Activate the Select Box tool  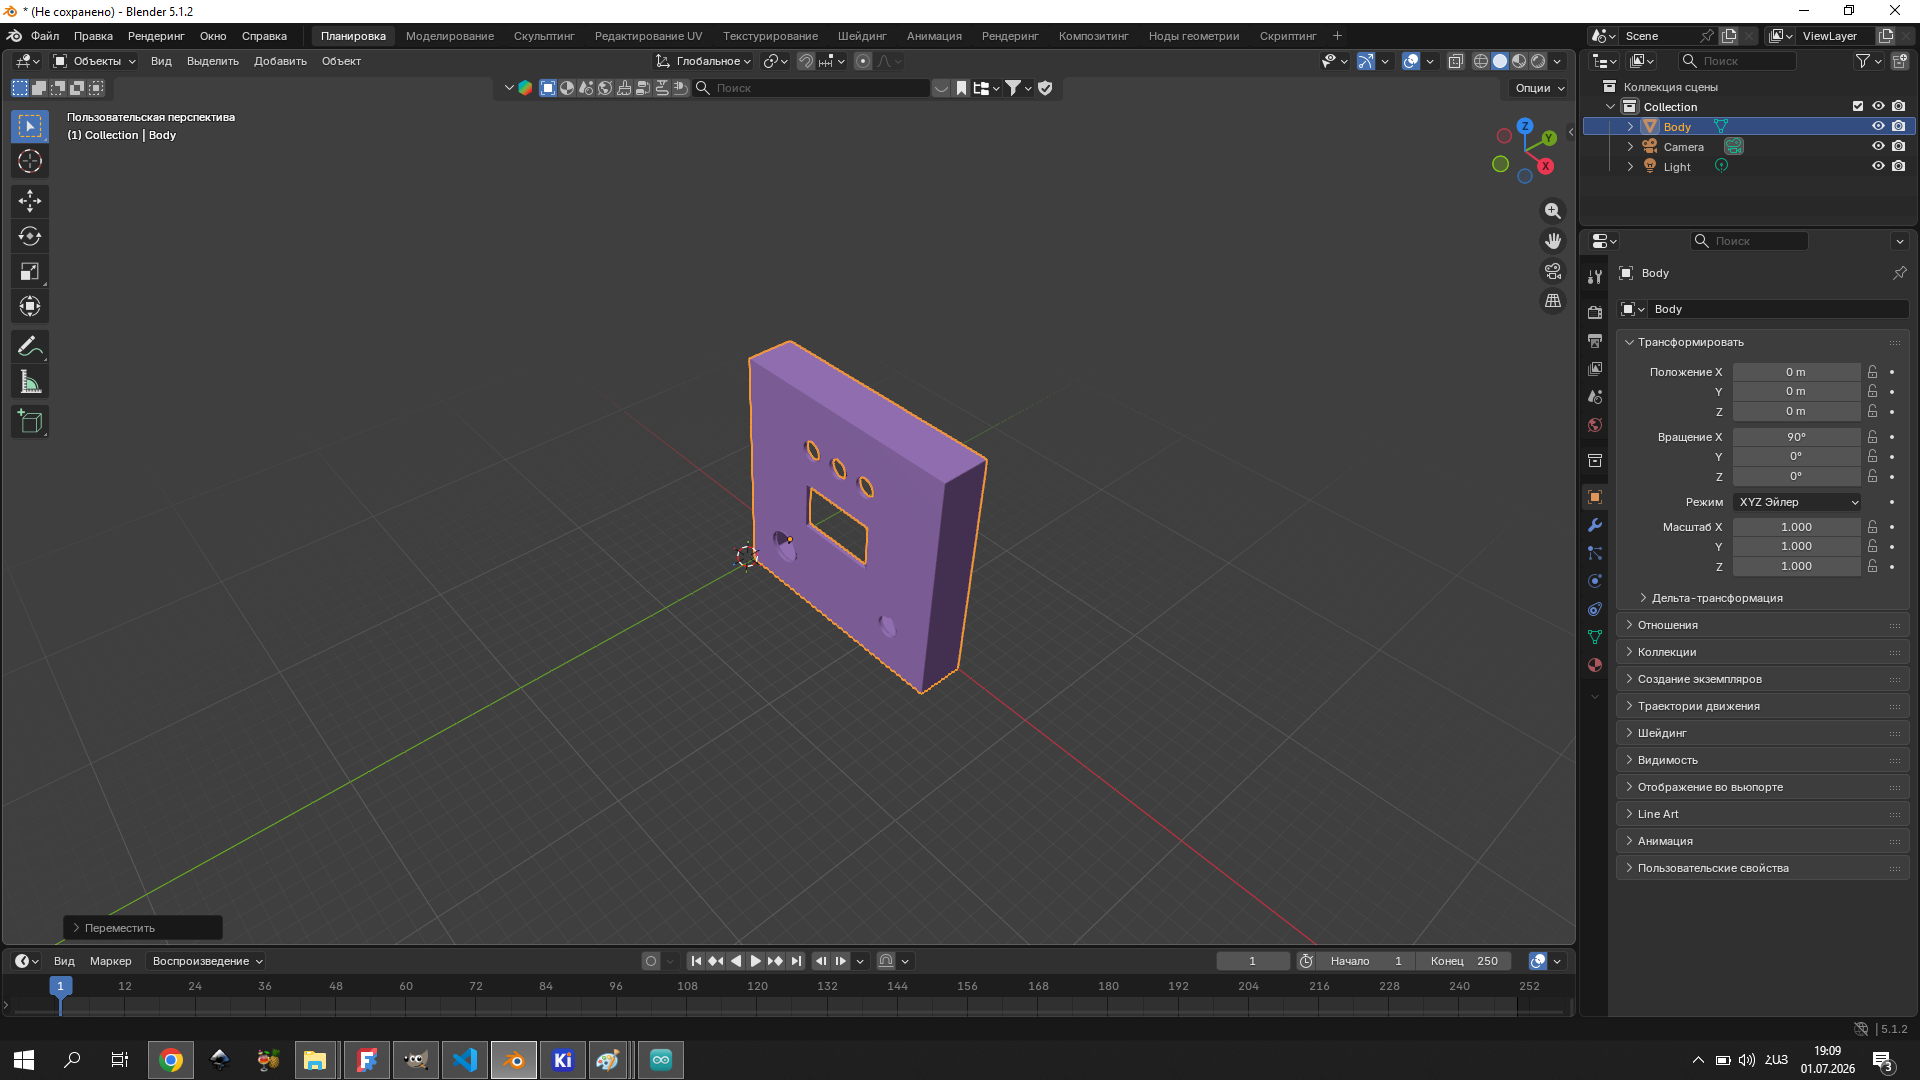[30, 126]
